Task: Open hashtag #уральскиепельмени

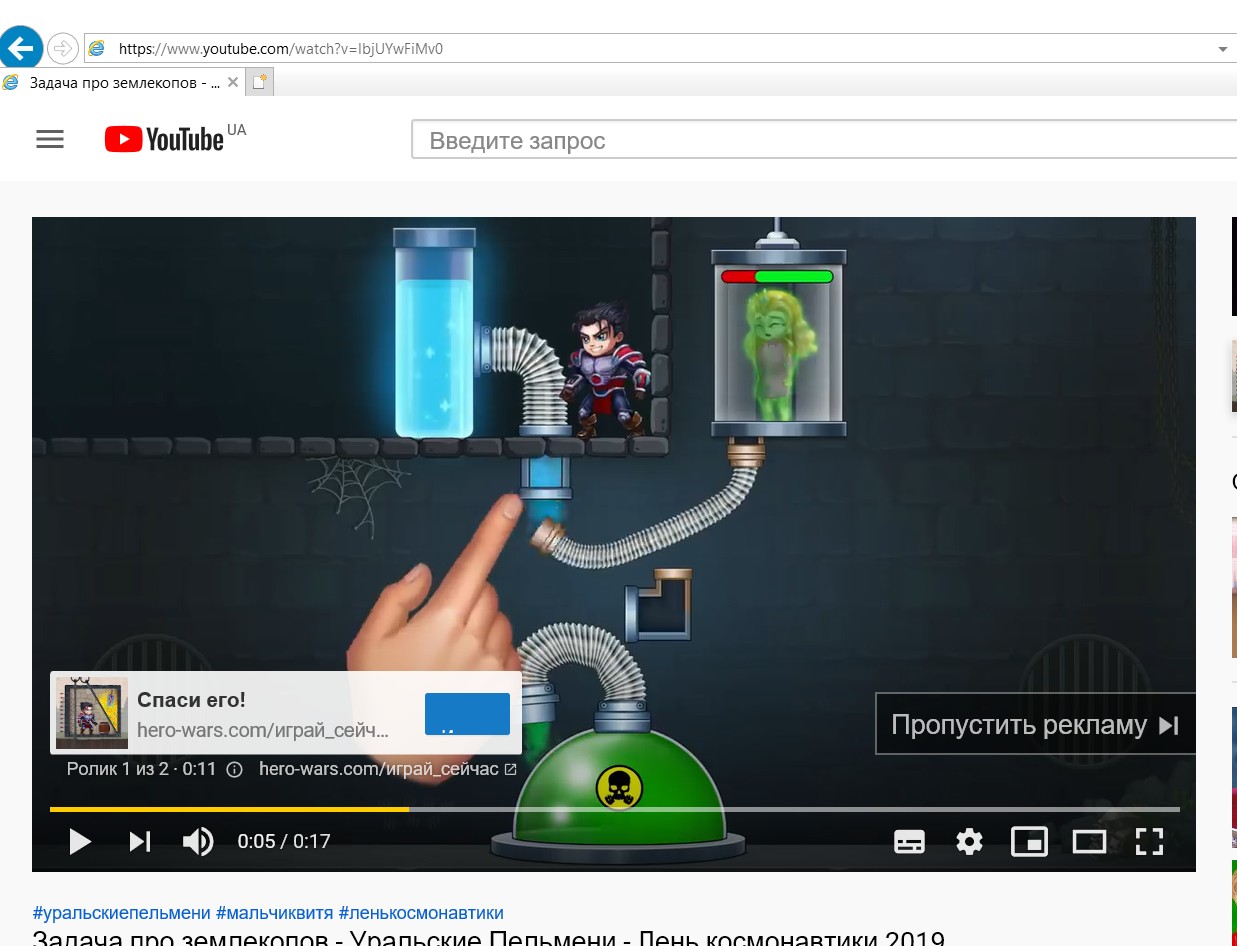Action: pyautogui.click(x=122, y=912)
